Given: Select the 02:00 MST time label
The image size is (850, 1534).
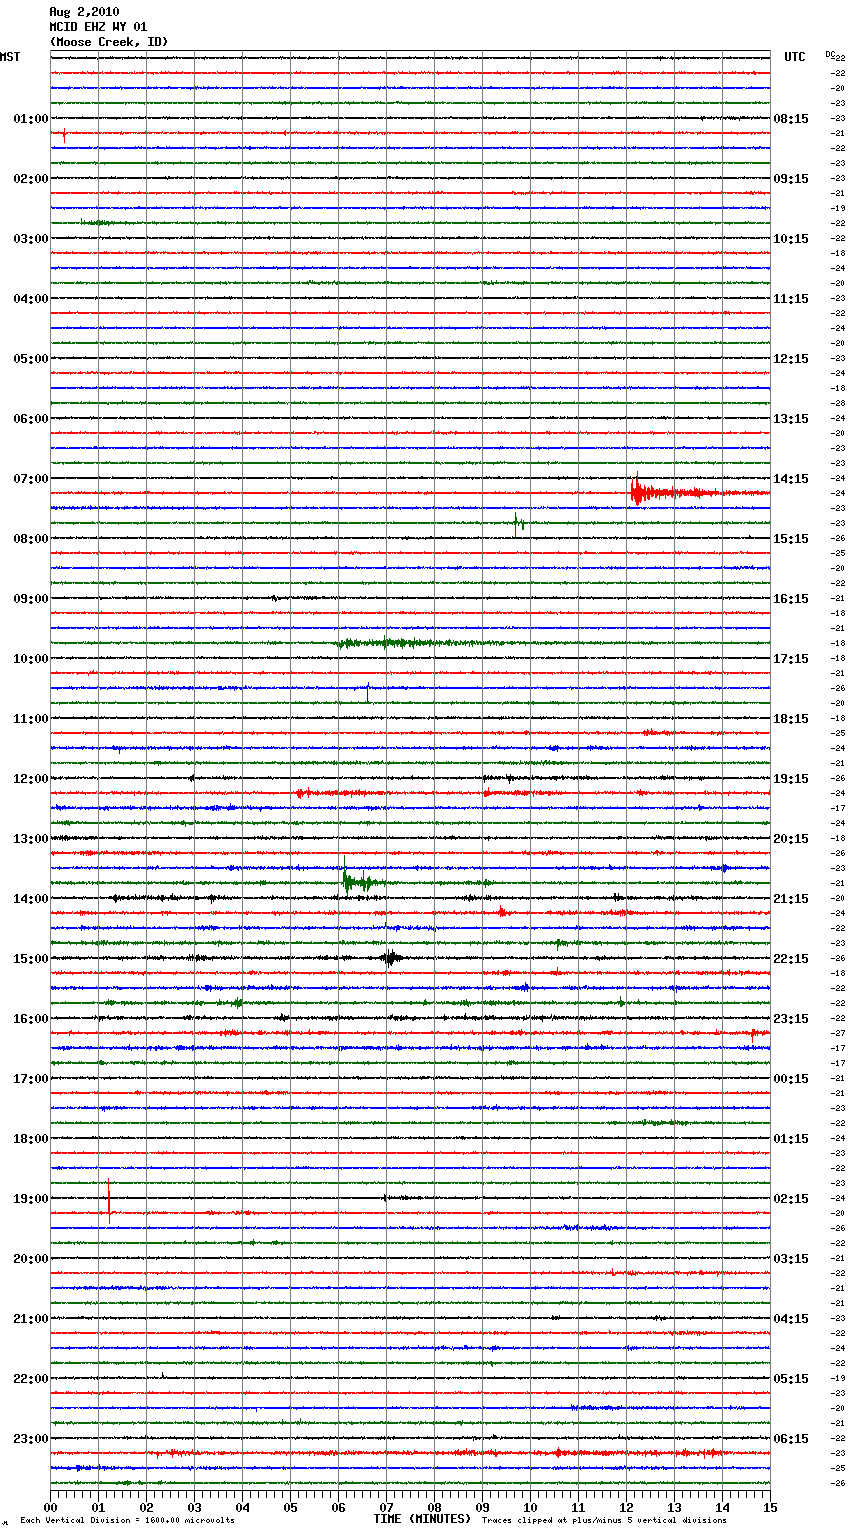Looking at the screenshot, I should [31, 179].
